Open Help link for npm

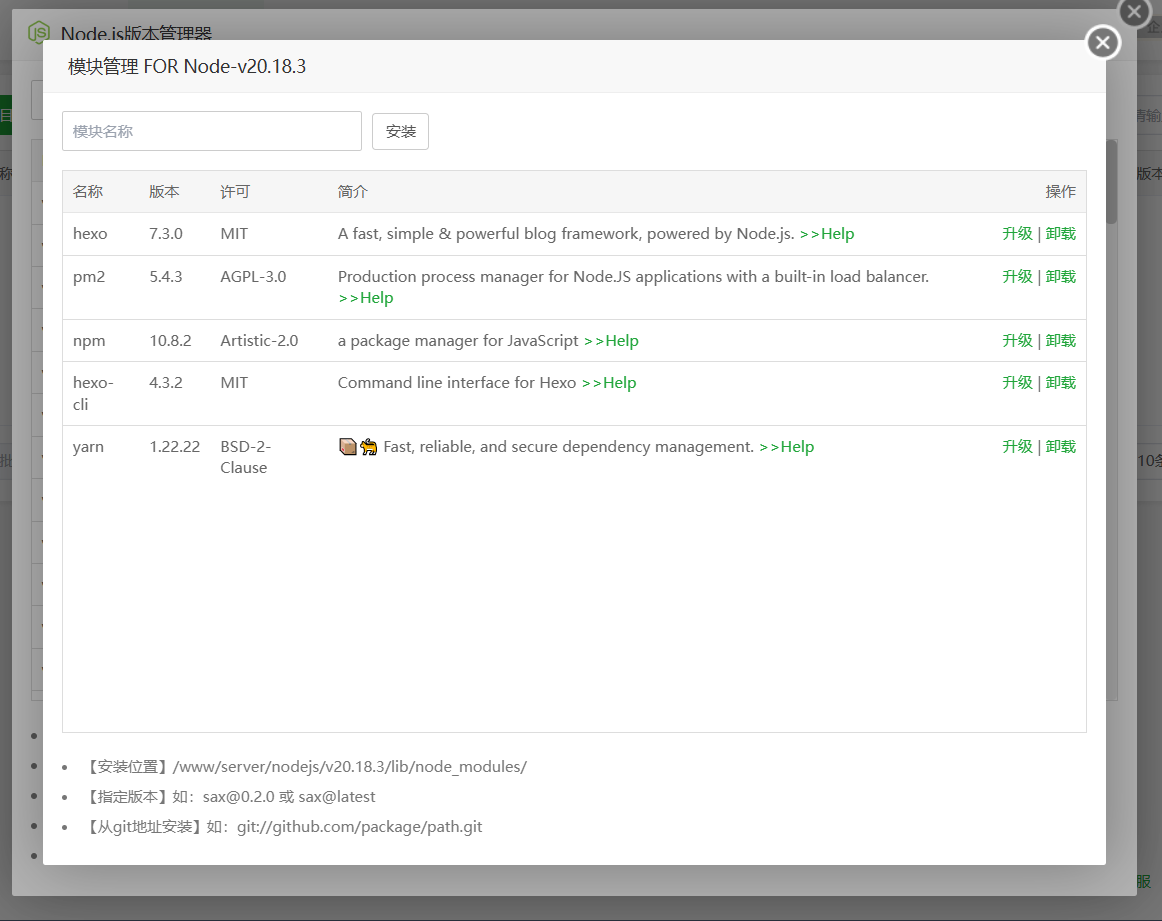click(611, 341)
